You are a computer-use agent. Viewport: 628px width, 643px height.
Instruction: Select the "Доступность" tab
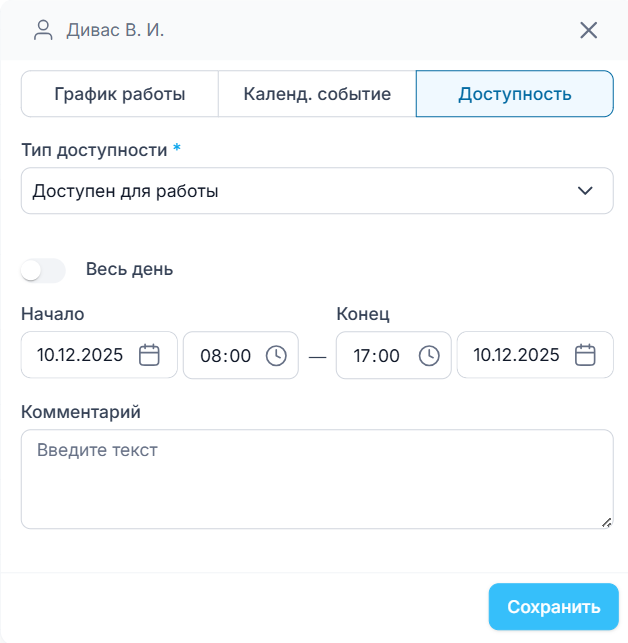point(515,95)
